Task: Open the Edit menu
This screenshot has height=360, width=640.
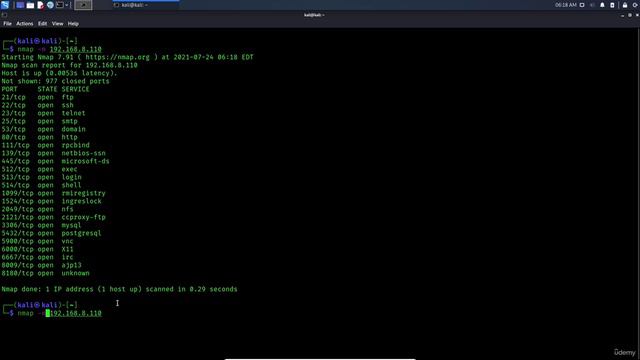Action: [x=42, y=24]
